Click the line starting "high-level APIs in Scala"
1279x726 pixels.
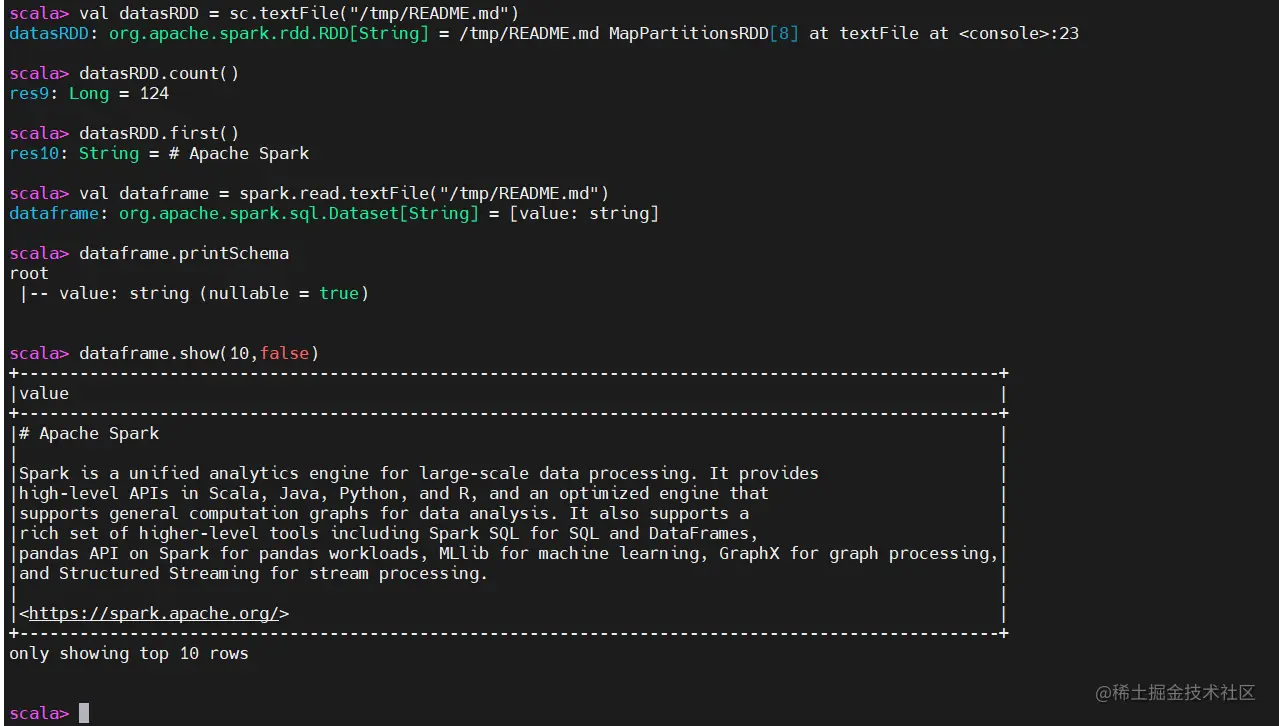click(394, 493)
